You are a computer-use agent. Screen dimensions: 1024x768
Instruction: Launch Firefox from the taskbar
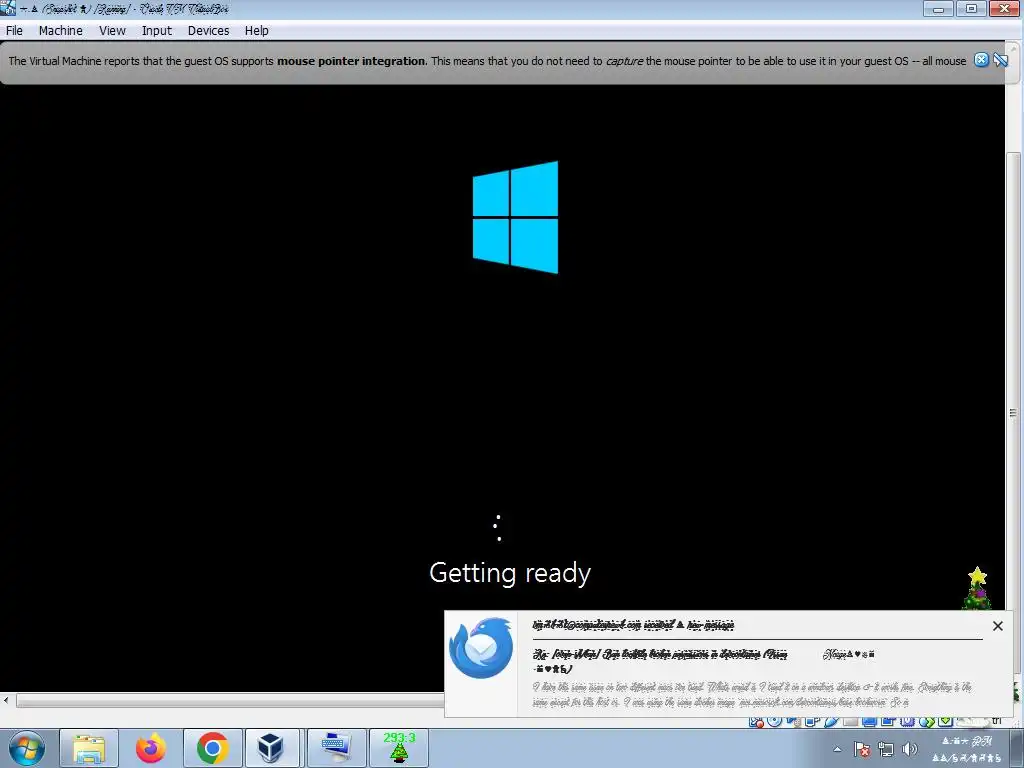coord(151,748)
